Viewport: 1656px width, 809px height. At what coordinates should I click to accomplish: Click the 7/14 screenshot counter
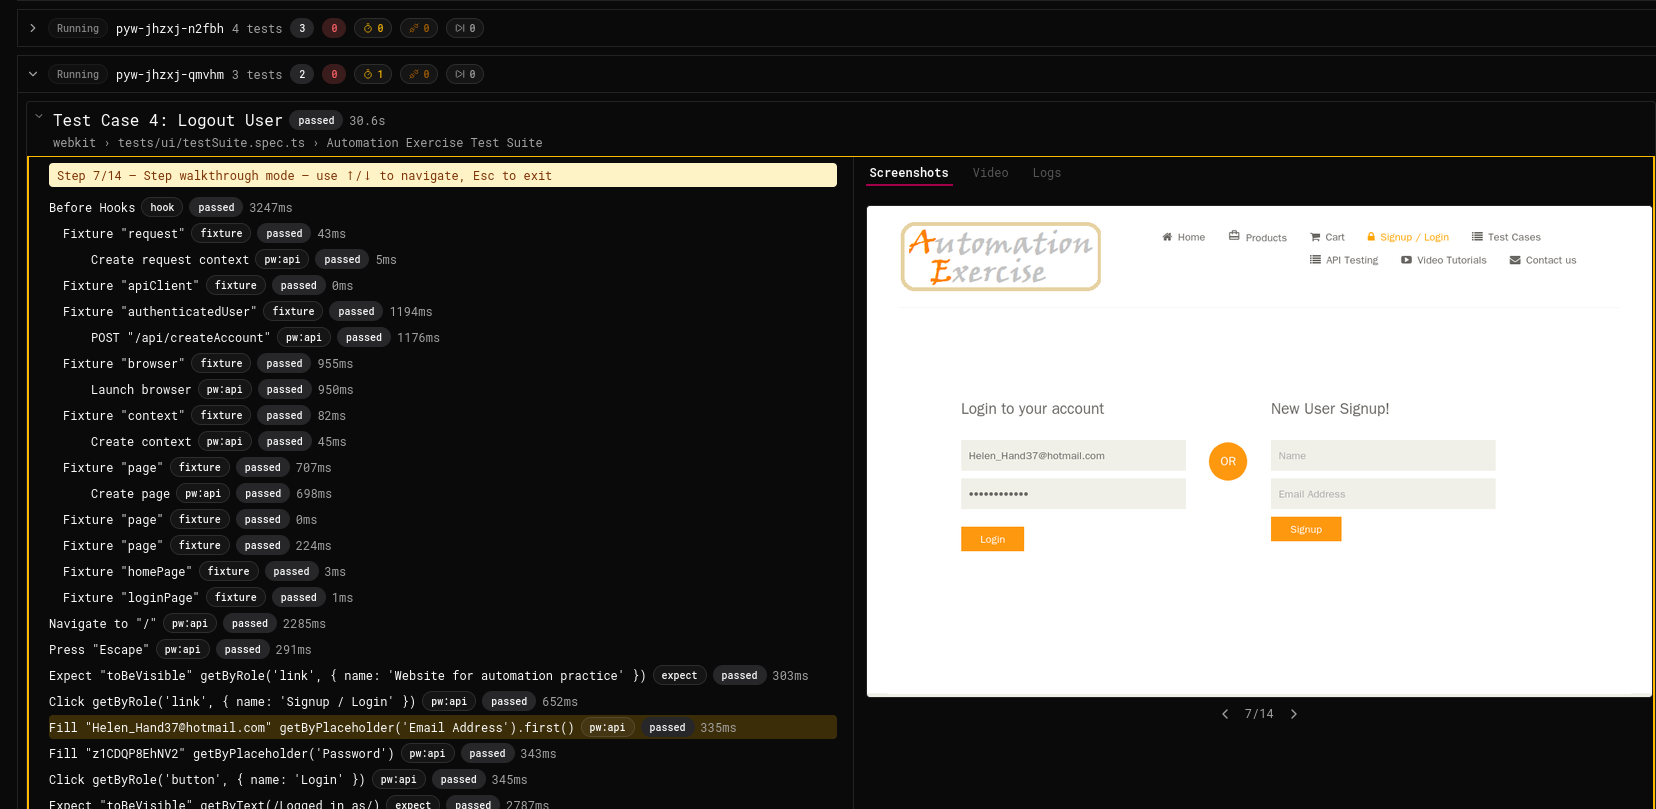(1259, 714)
